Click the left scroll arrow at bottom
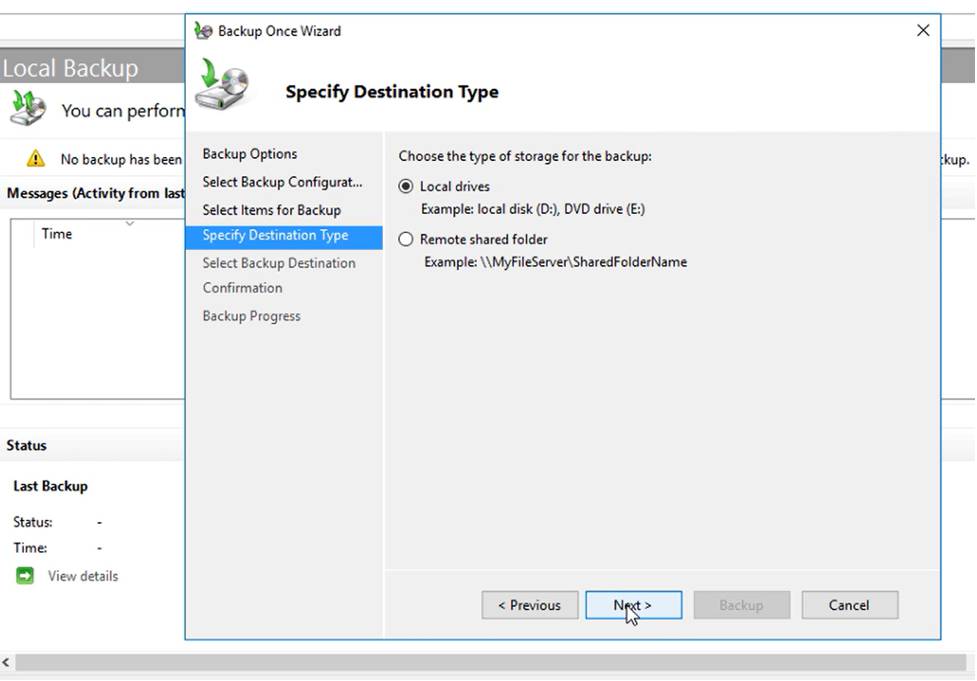977x681 pixels. (x=7, y=663)
